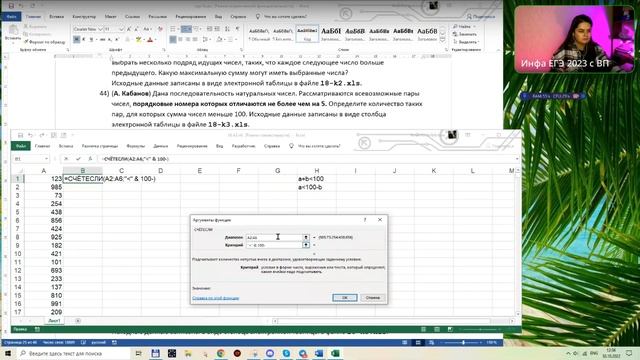Click into Excel's formula bar
This screenshot has height=360, width=640.
306,159
